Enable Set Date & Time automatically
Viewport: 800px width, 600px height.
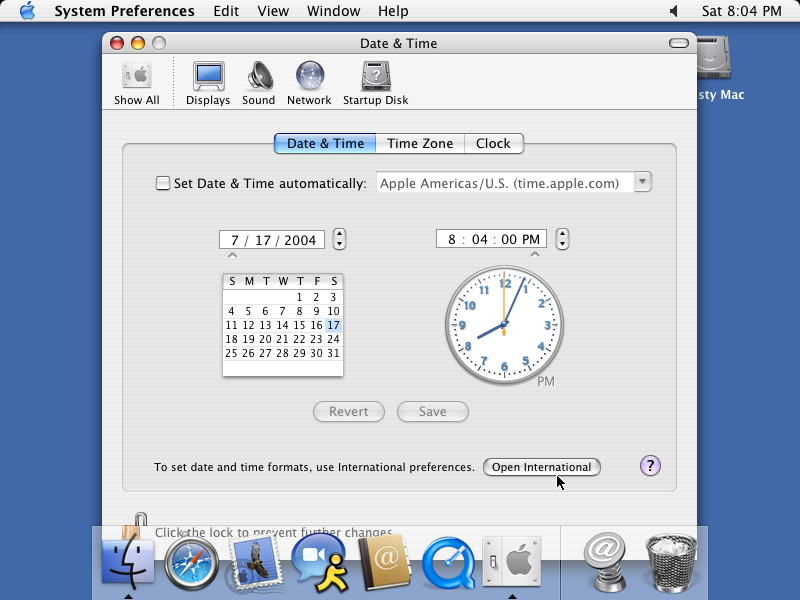pos(162,183)
